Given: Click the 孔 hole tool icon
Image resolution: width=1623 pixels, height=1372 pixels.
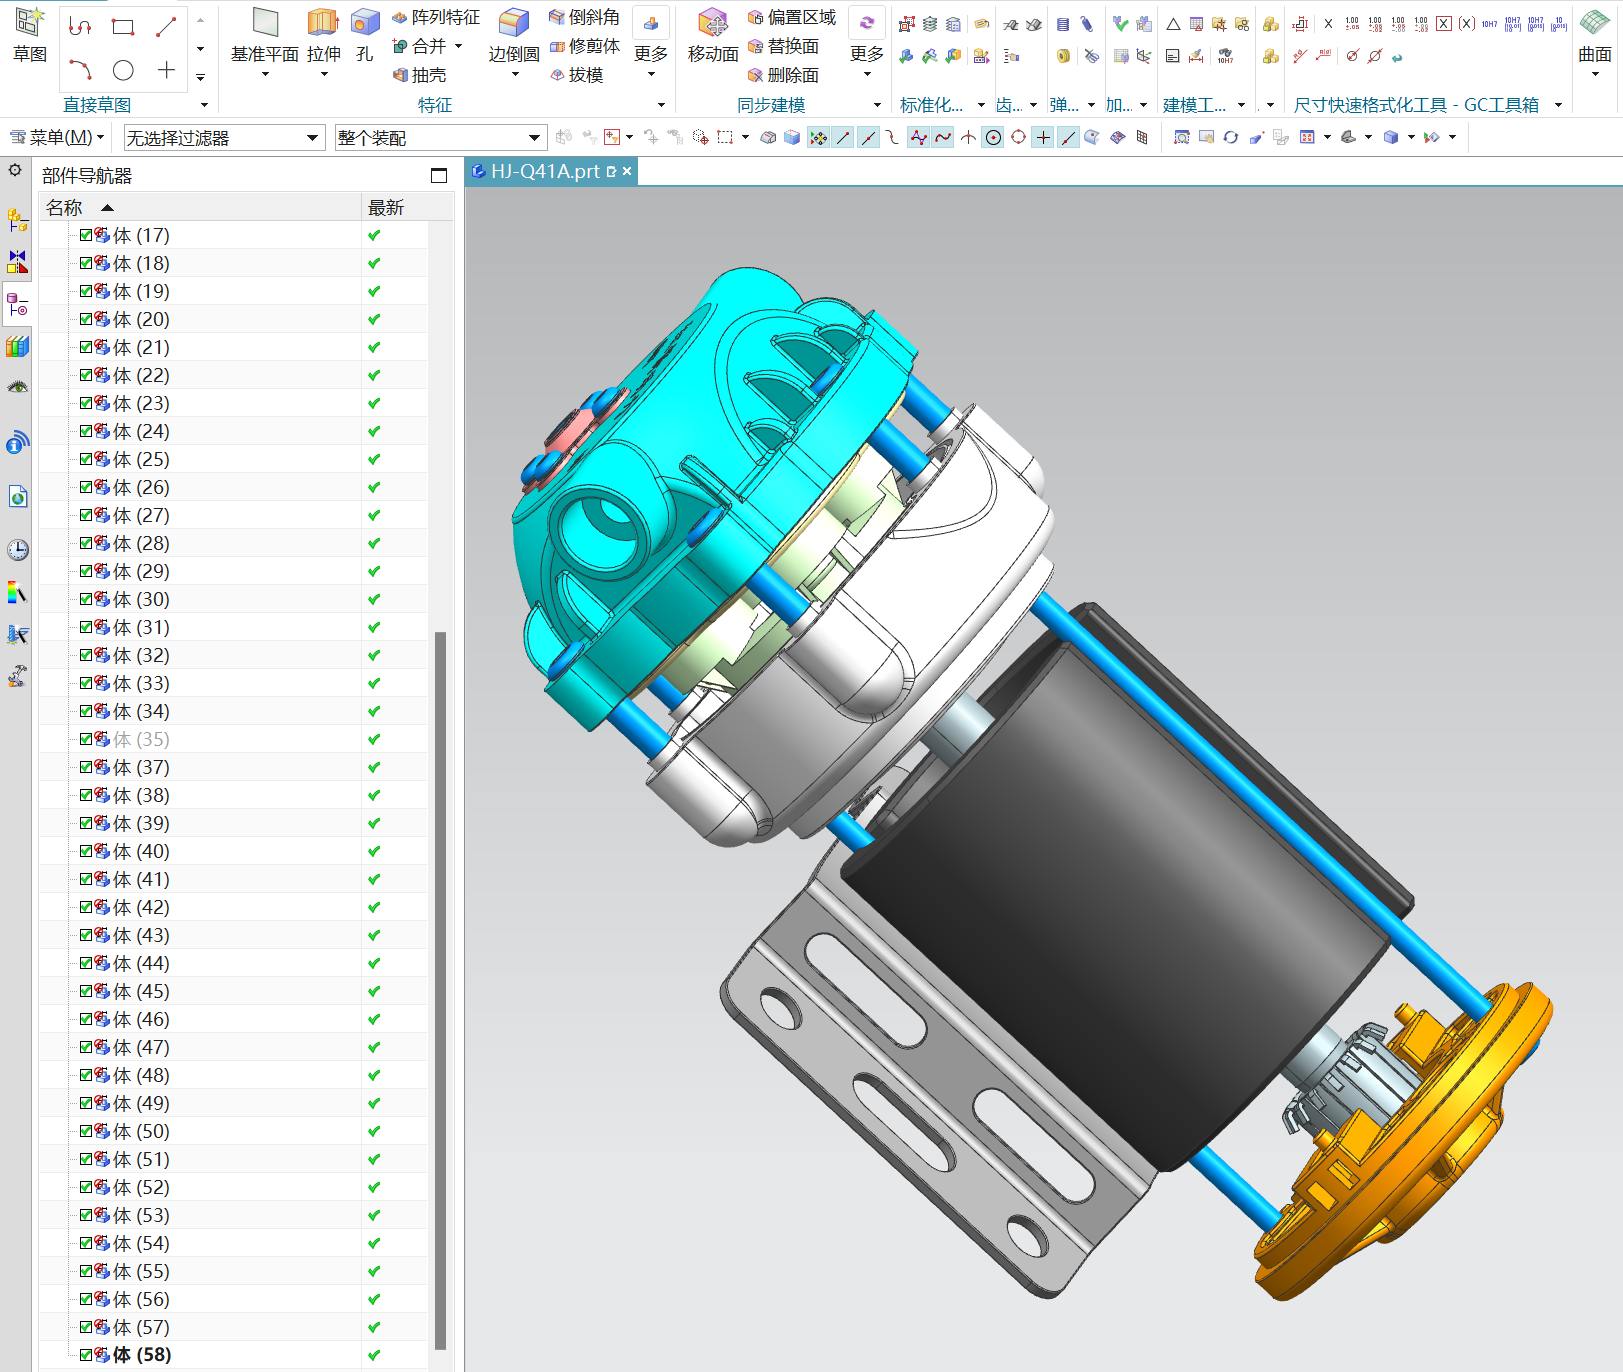Looking at the screenshot, I should tap(365, 22).
